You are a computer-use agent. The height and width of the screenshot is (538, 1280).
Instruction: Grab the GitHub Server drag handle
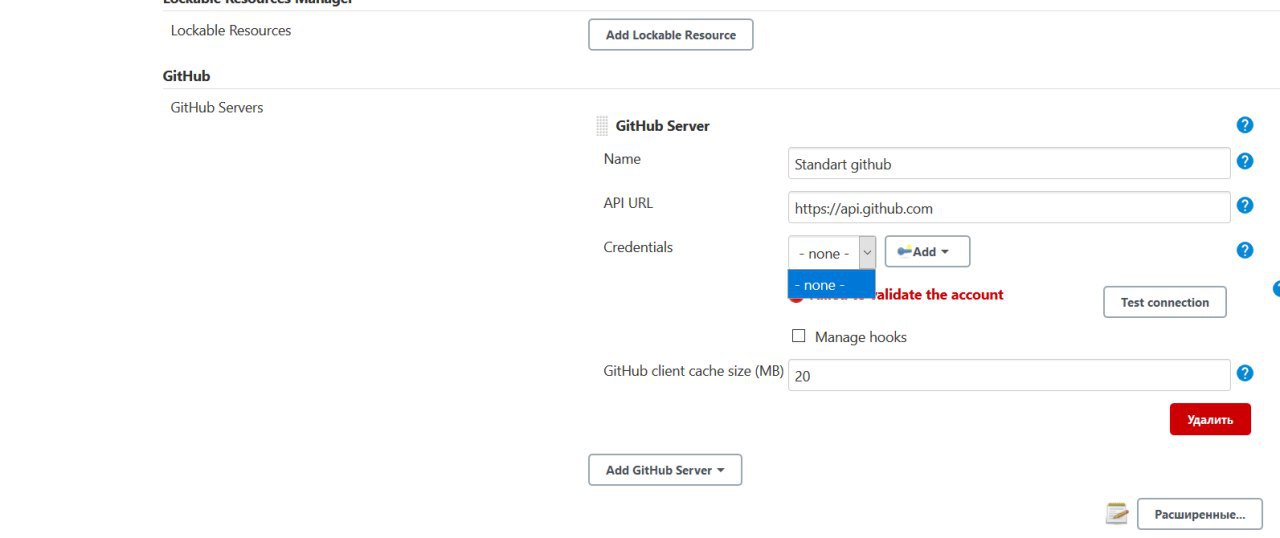click(x=602, y=126)
